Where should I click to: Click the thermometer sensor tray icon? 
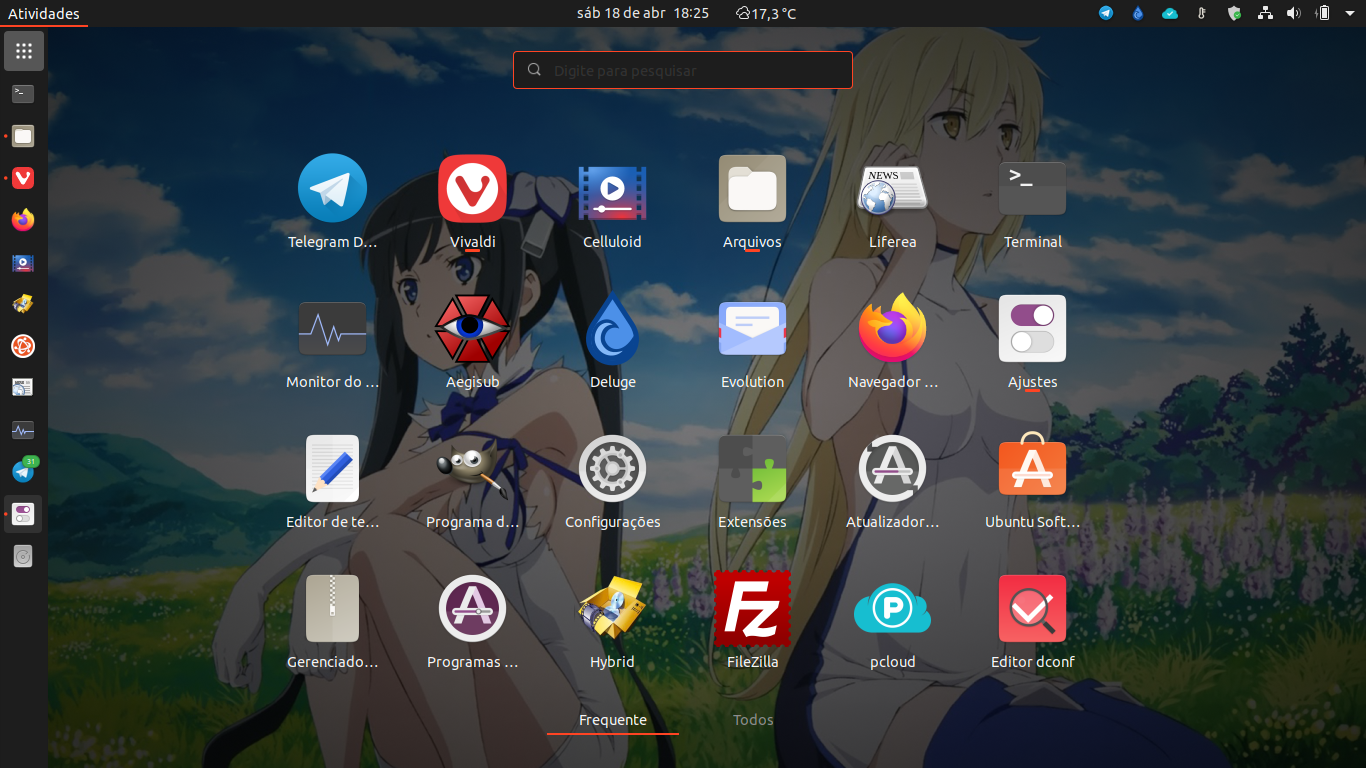pyautogui.click(x=1202, y=13)
